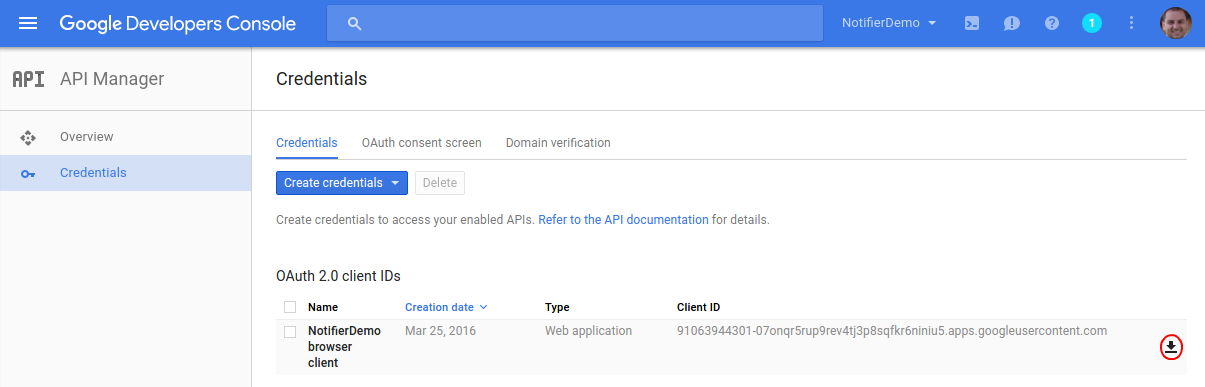Open the notifications badge showing 1

pyautogui.click(x=1092, y=23)
